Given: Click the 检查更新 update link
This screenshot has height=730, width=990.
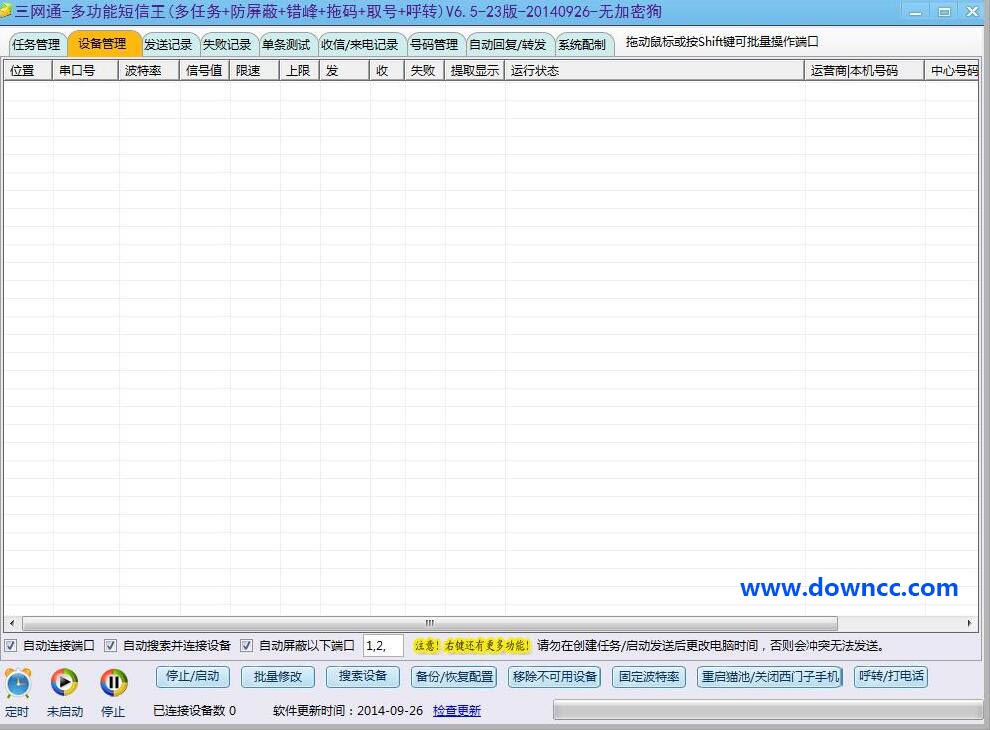Looking at the screenshot, I should (457, 710).
